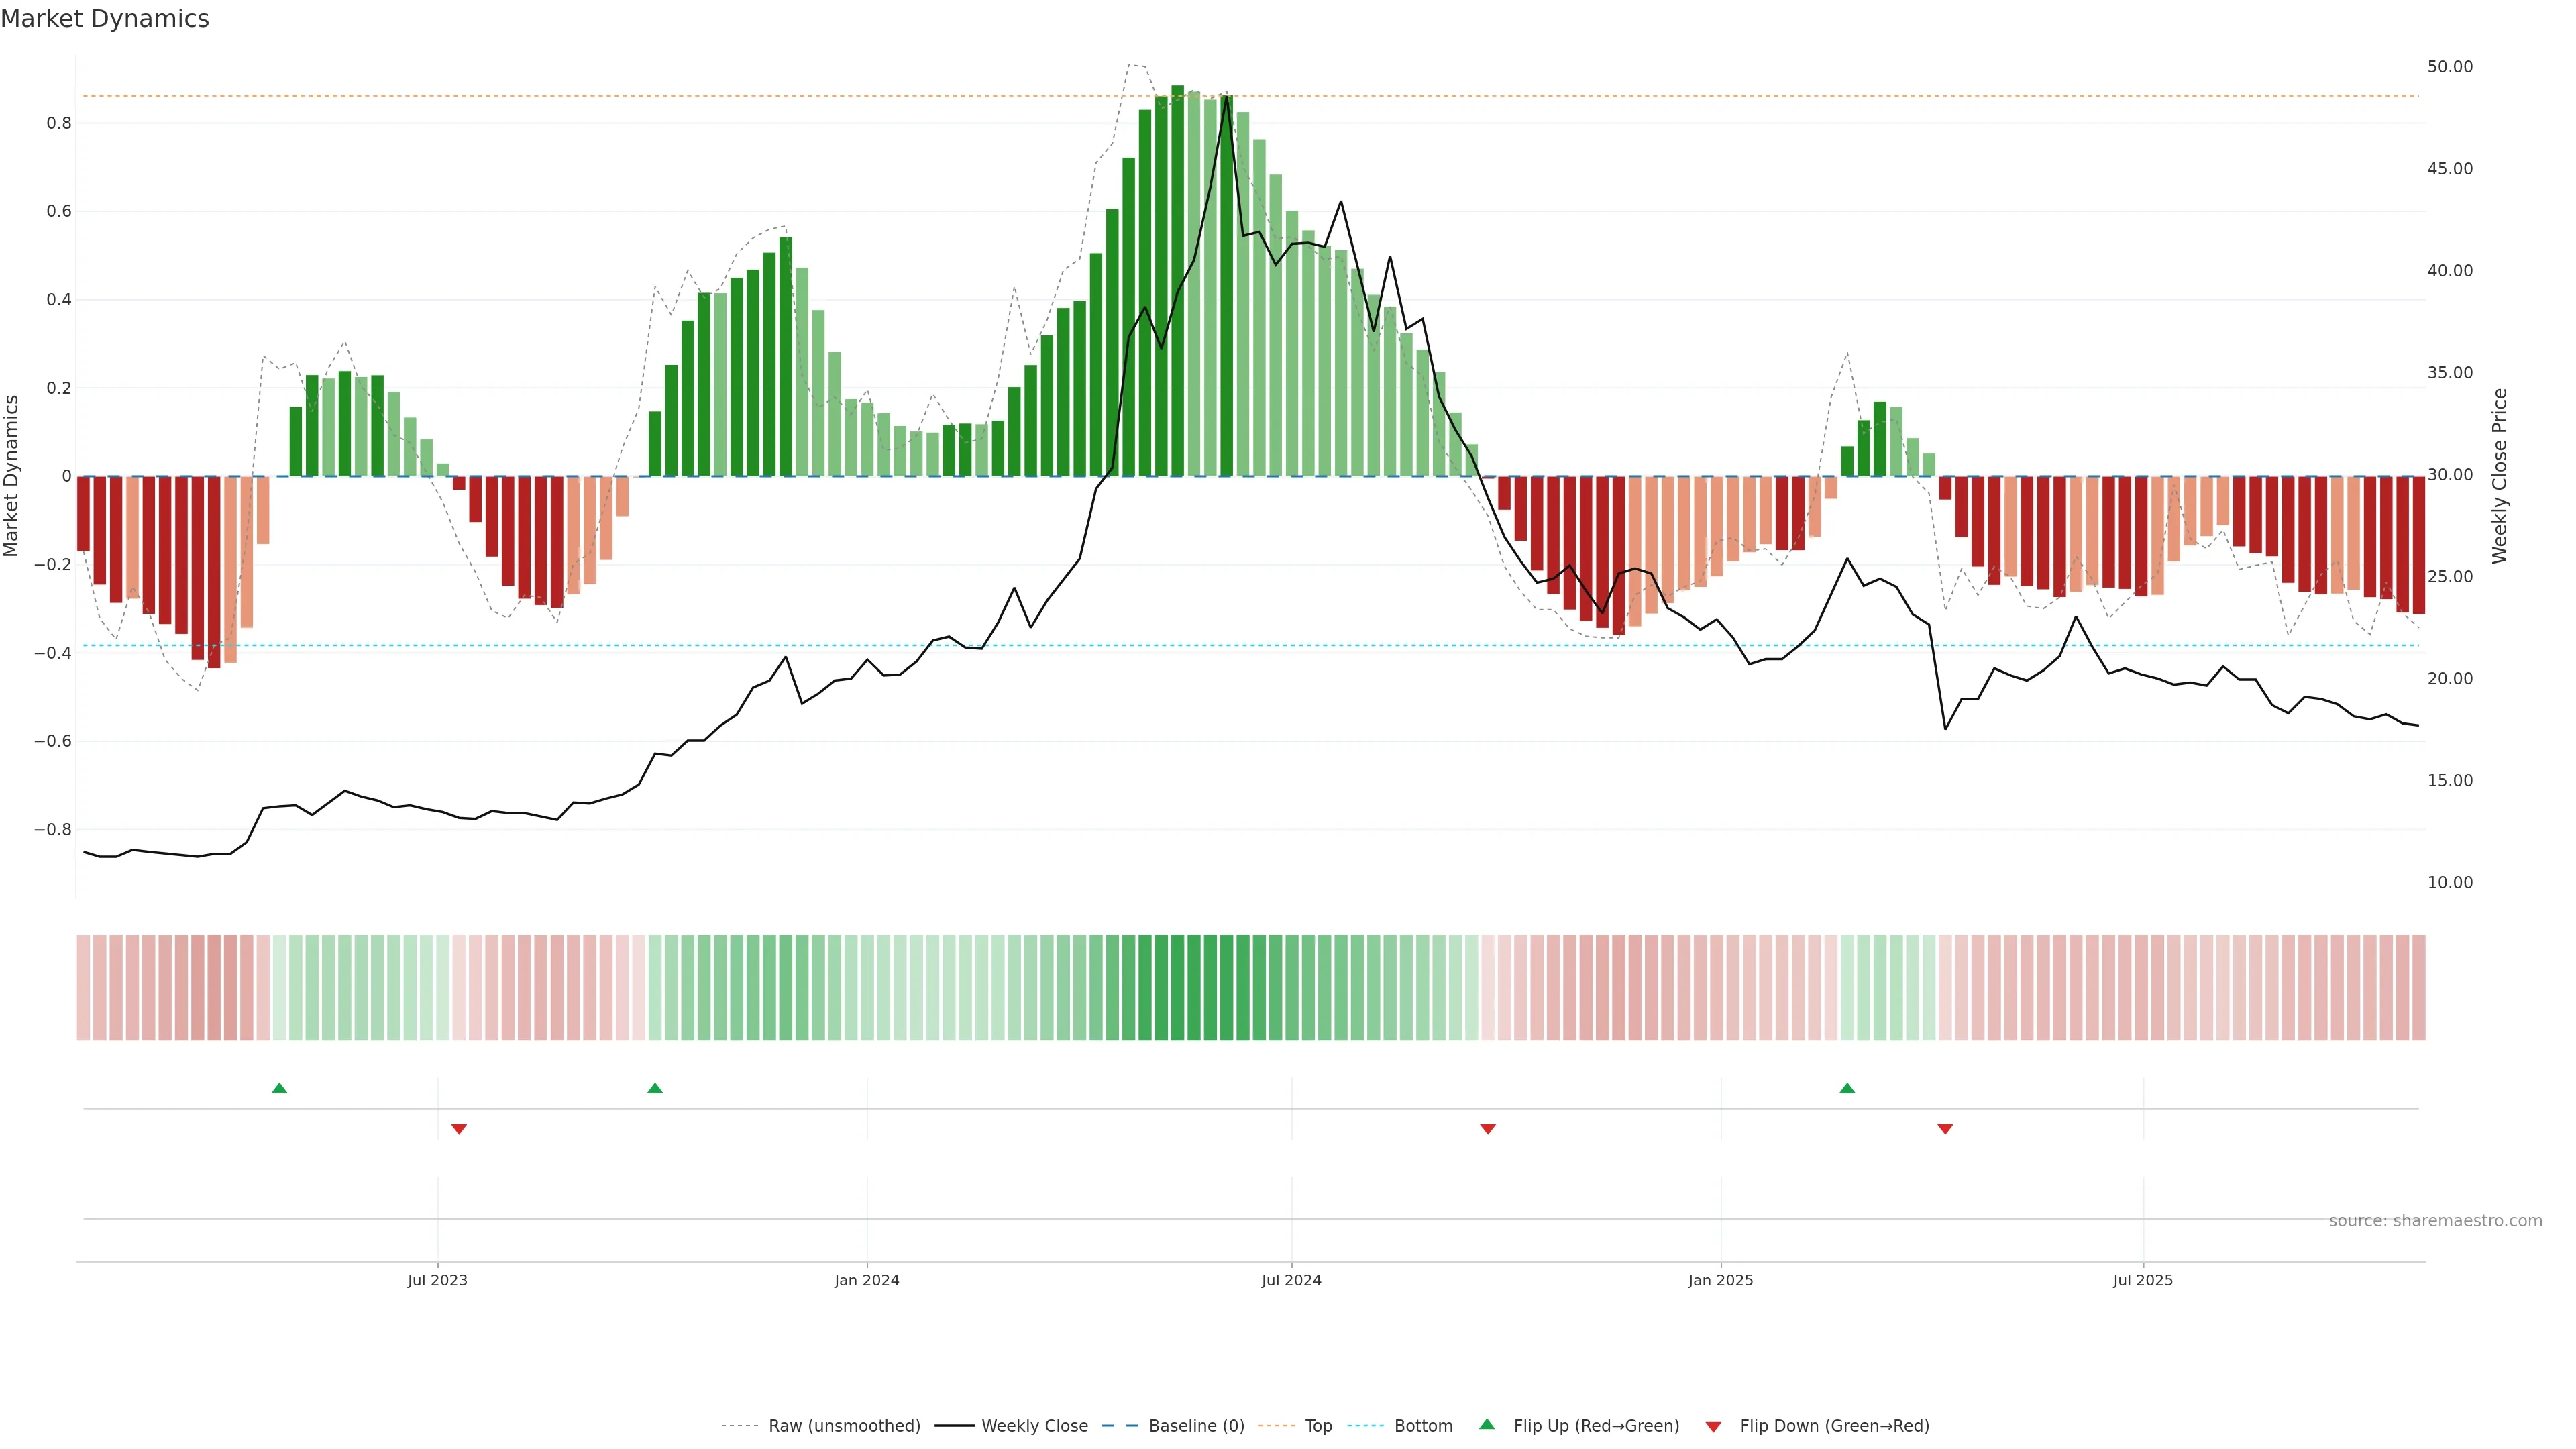The image size is (2576, 1449).
Task: Toggle the Baseline (0) legend entry
Action: coord(1196,1426)
